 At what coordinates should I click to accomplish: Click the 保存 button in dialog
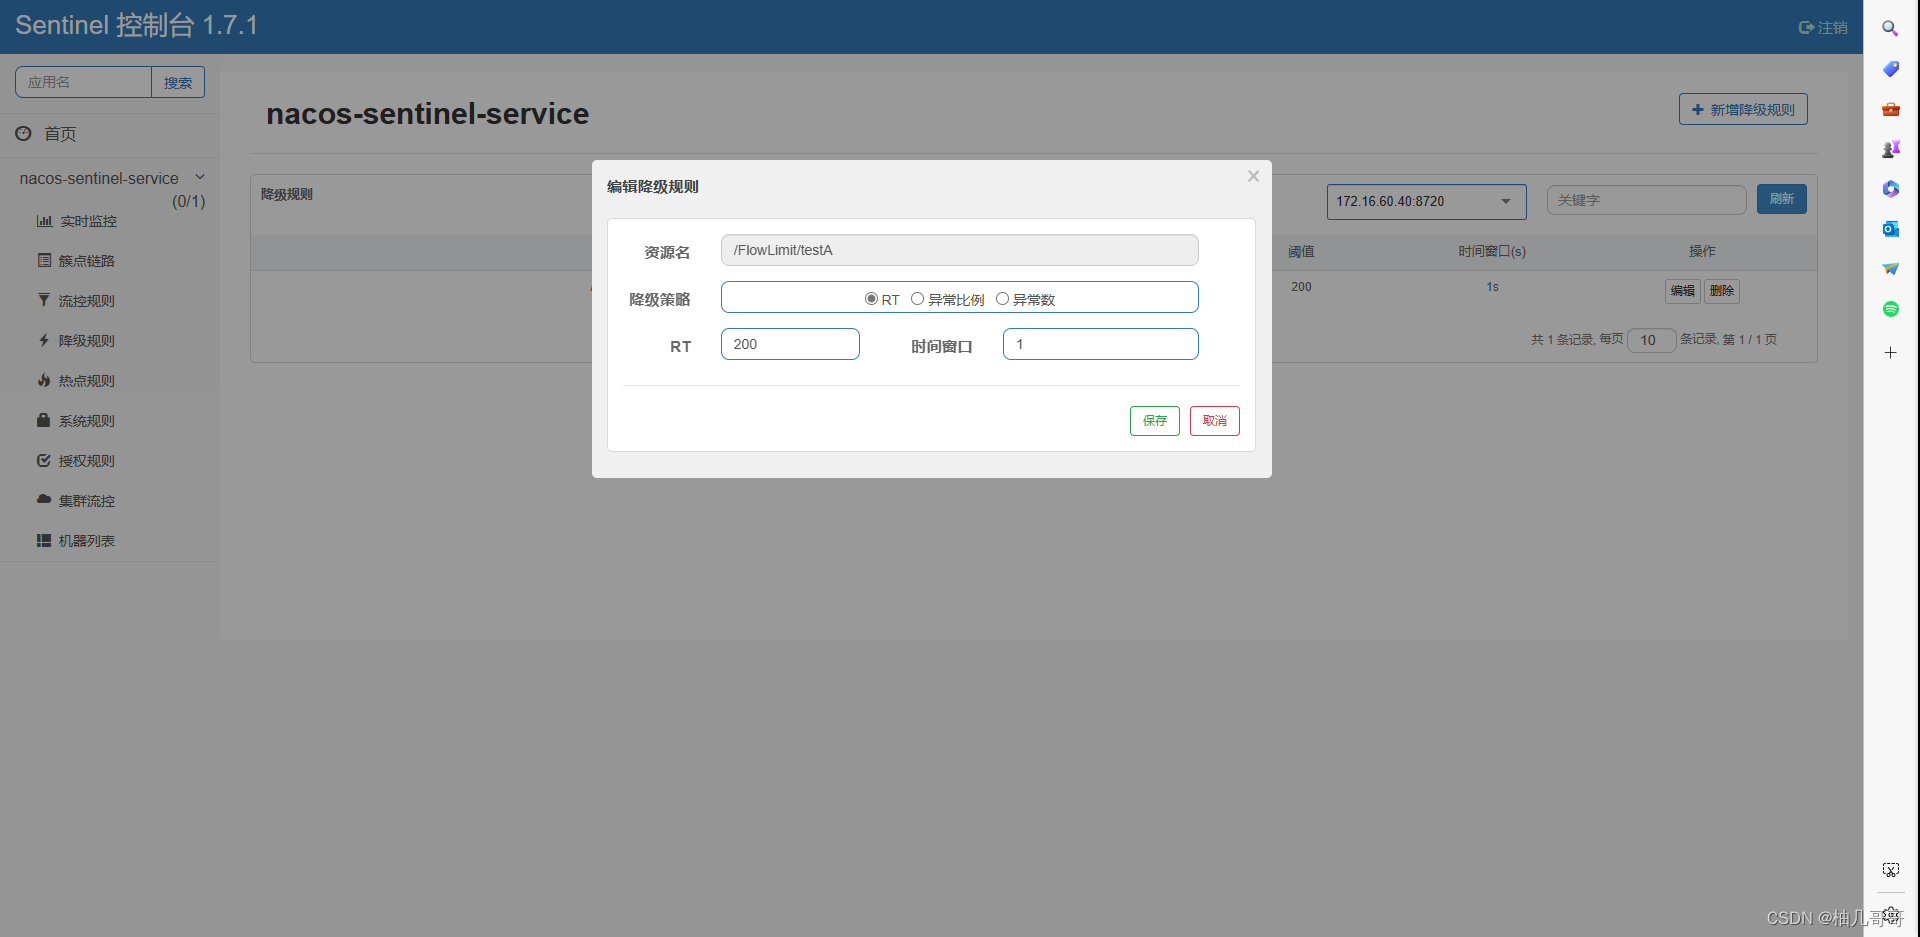(x=1155, y=421)
